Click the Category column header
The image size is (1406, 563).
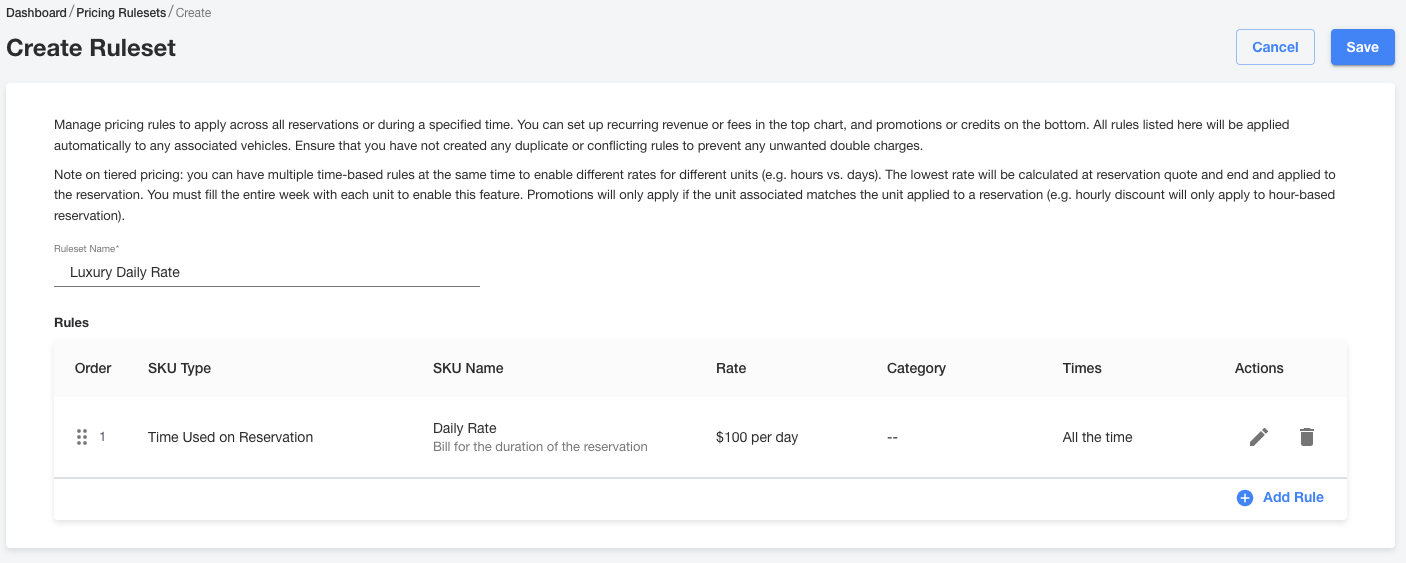point(916,368)
